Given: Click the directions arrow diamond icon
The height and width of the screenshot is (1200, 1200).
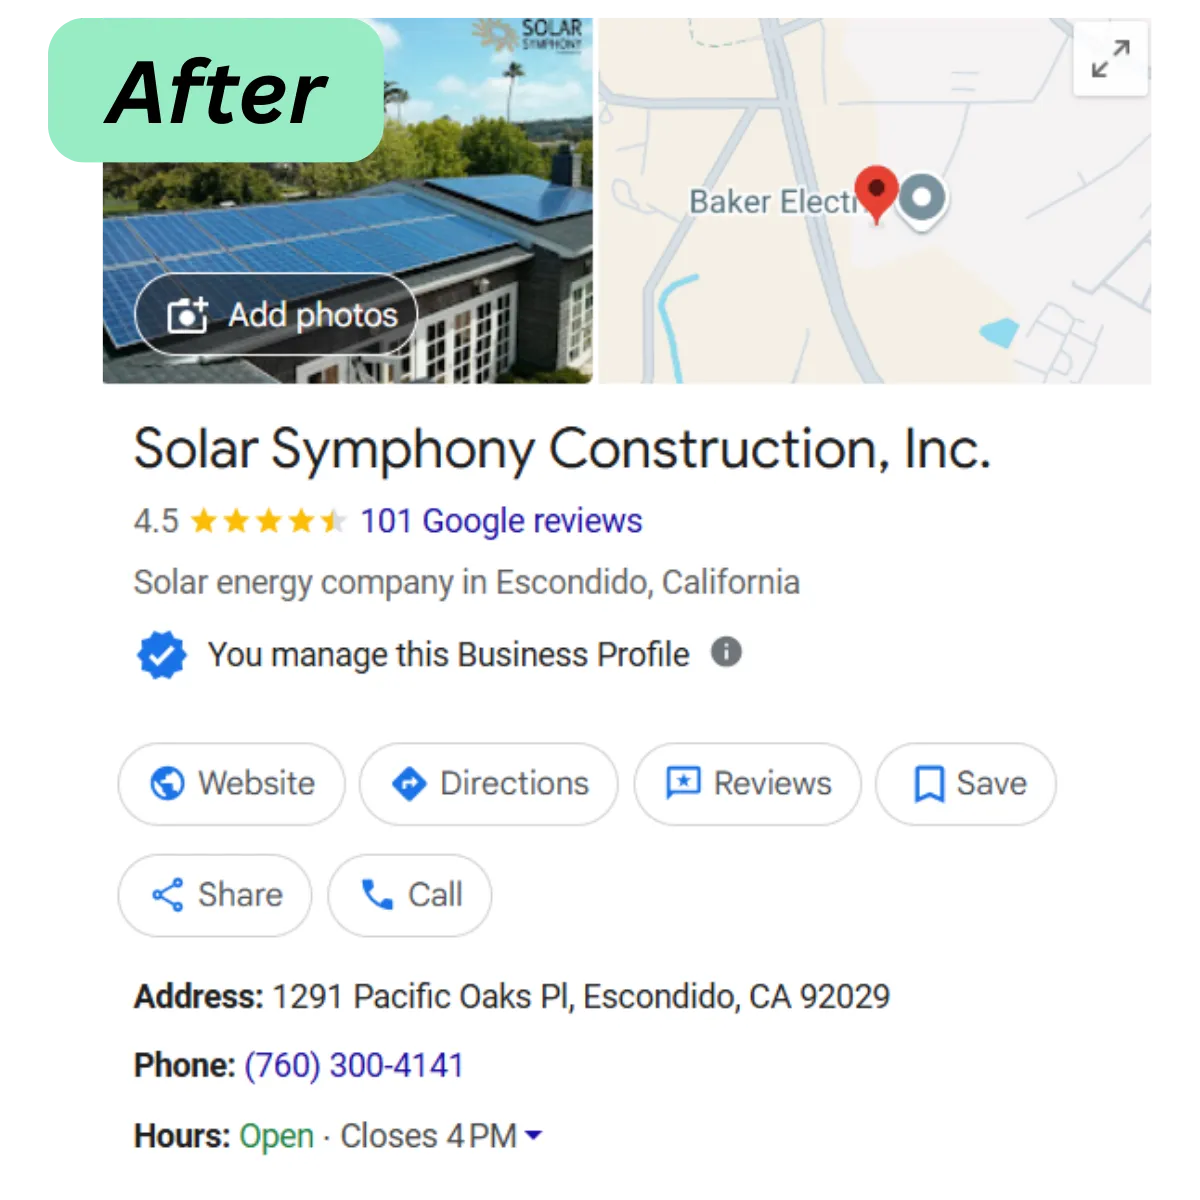Looking at the screenshot, I should [x=409, y=783].
